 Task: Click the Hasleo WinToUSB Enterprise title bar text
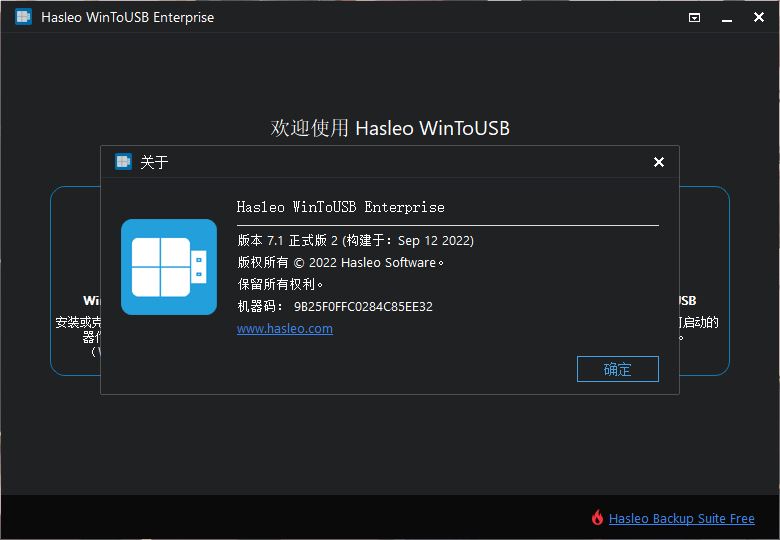(127, 17)
